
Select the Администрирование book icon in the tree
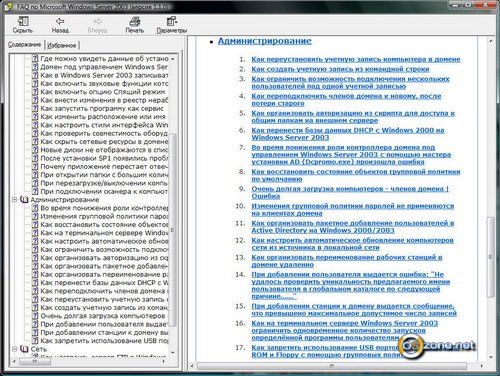pyautogui.click(x=24, y=200)
